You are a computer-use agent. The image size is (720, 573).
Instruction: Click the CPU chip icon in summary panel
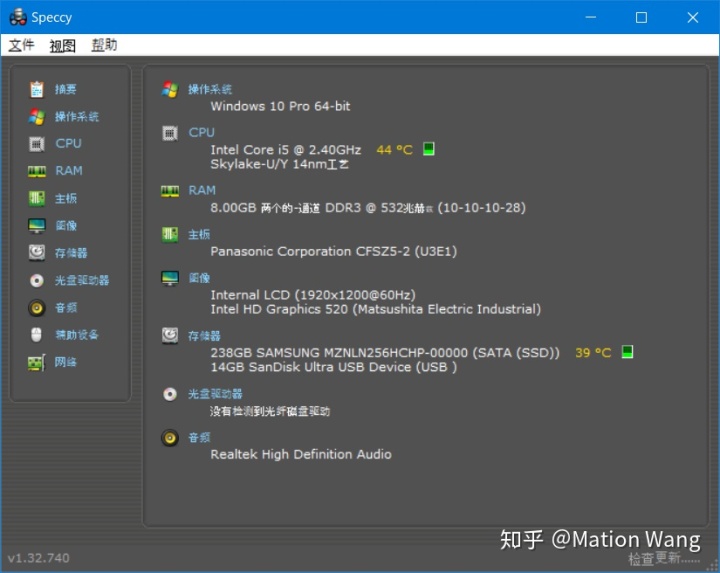point(170,134)
